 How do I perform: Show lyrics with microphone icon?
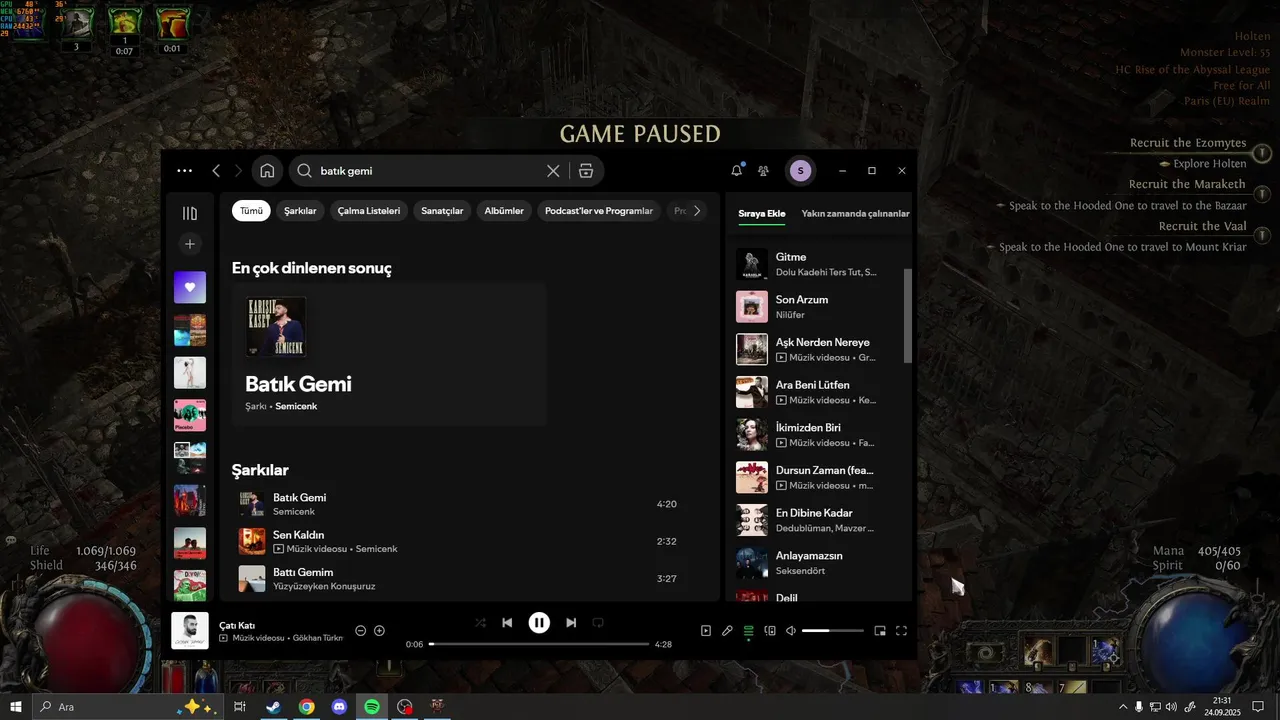point(727,631)
